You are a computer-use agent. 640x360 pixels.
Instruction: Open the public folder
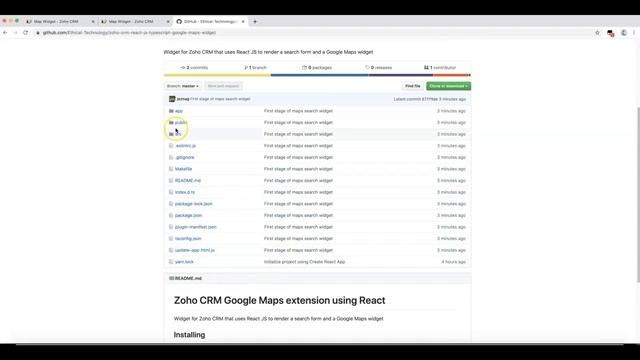(x=181, y=122)
